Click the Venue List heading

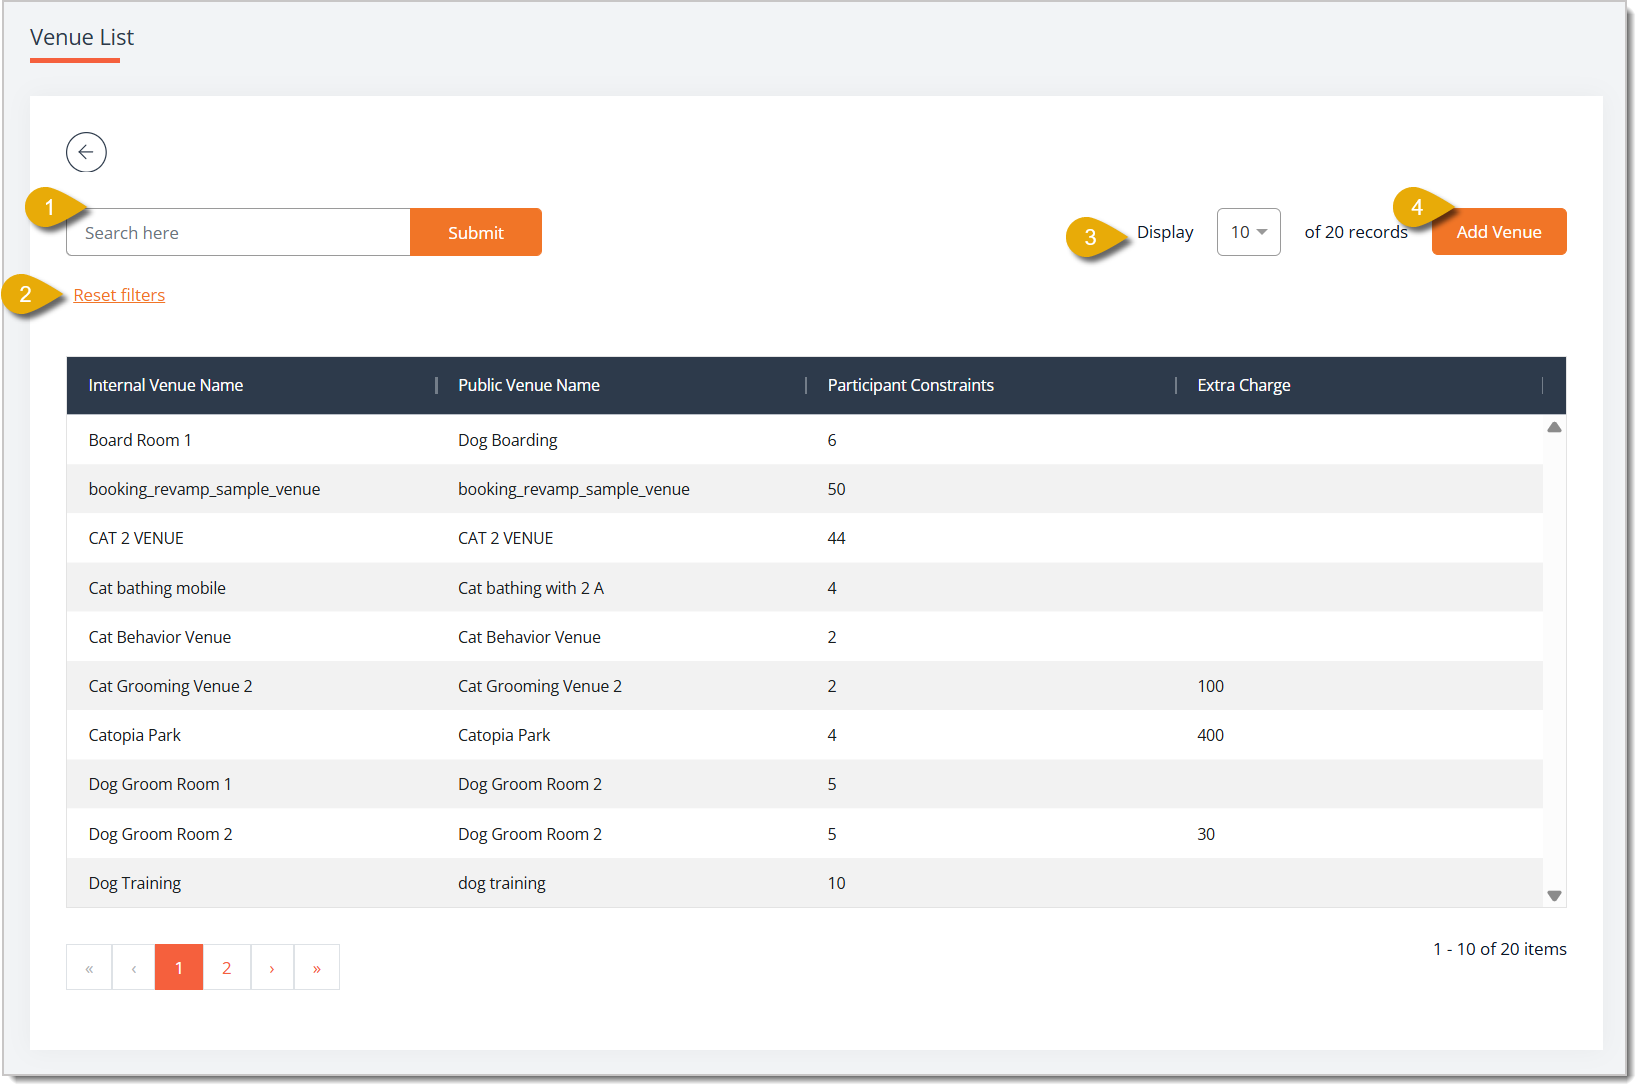click(x=82, y=37)
